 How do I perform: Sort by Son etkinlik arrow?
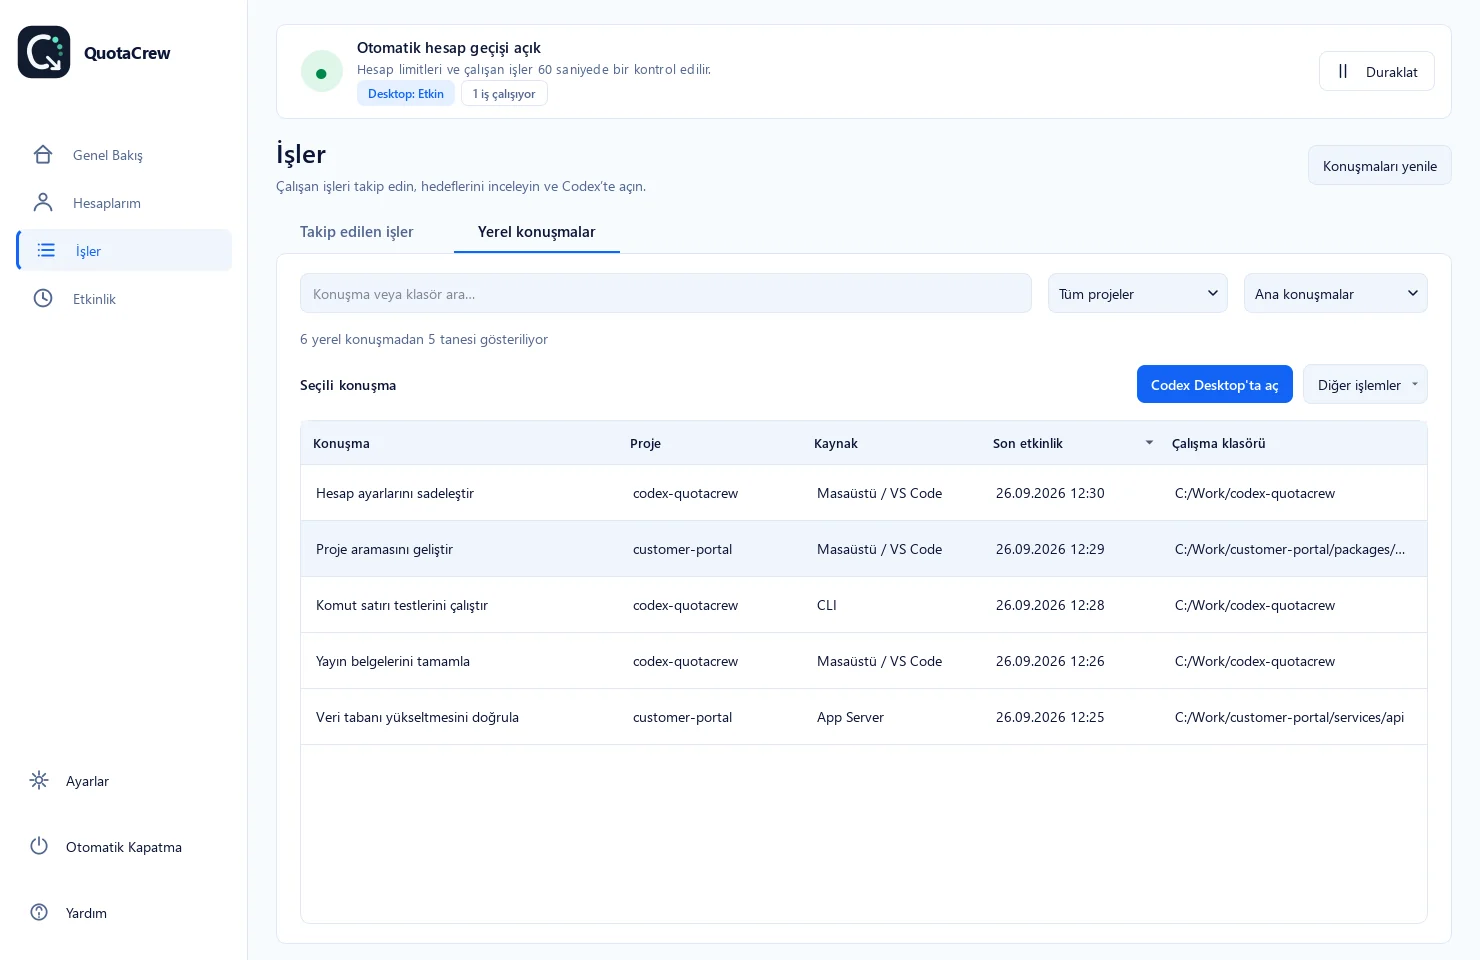(x=1149, y=443)
